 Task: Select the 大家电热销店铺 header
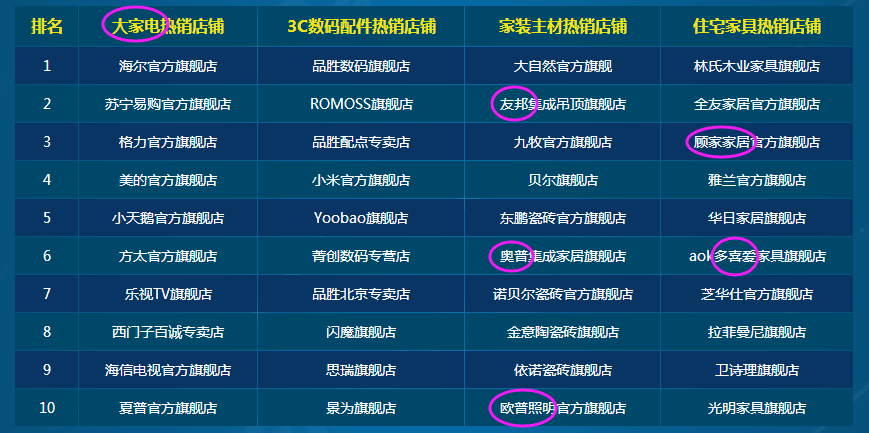(x=168, y=26)
